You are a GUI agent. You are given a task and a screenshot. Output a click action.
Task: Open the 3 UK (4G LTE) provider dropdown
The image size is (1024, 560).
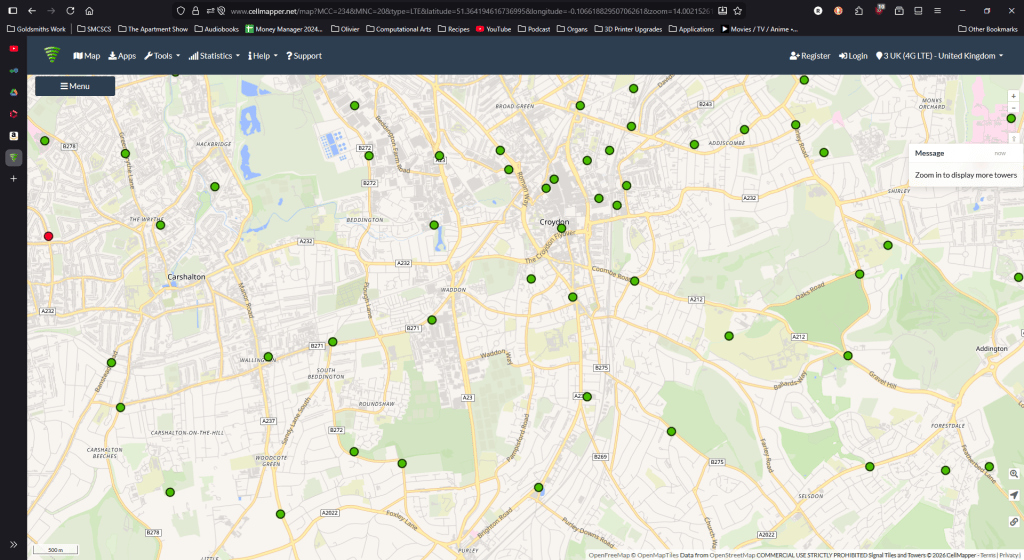(939, 55)
